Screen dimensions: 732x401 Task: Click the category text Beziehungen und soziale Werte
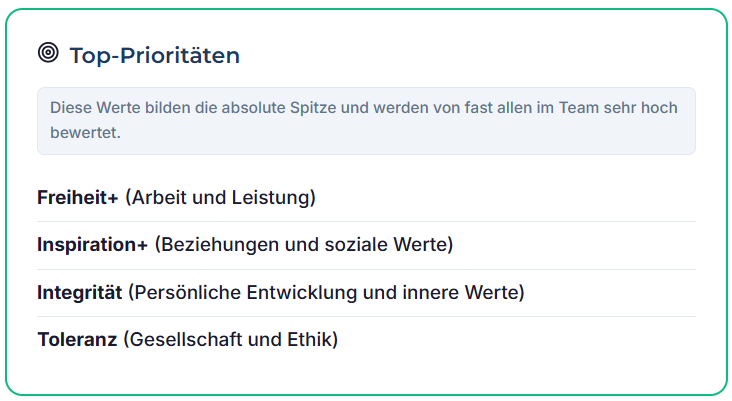pos(304,244)
